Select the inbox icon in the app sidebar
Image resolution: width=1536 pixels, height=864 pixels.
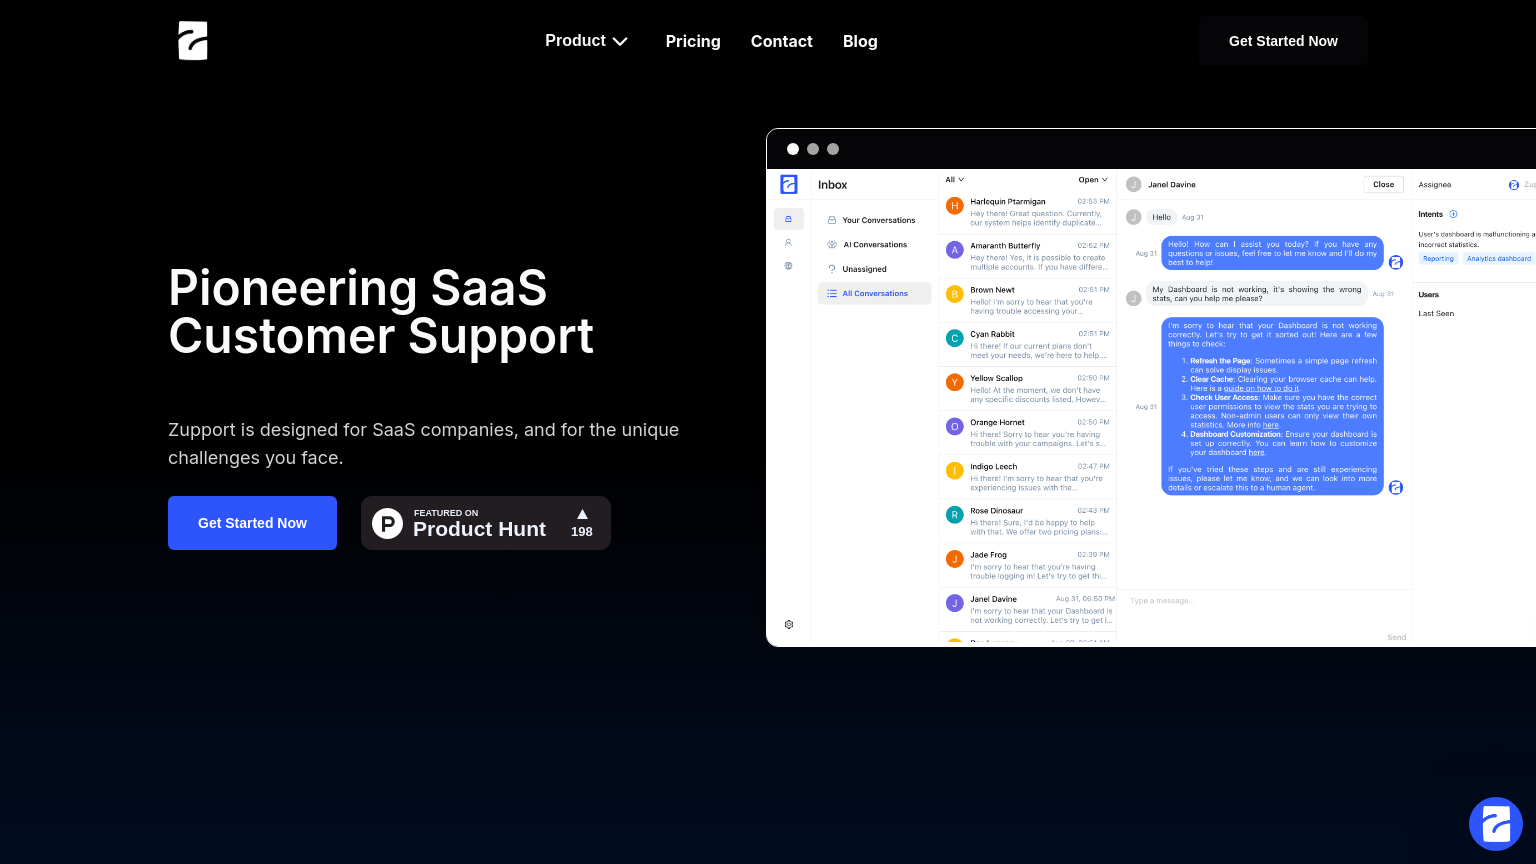[x=788, y=219]
